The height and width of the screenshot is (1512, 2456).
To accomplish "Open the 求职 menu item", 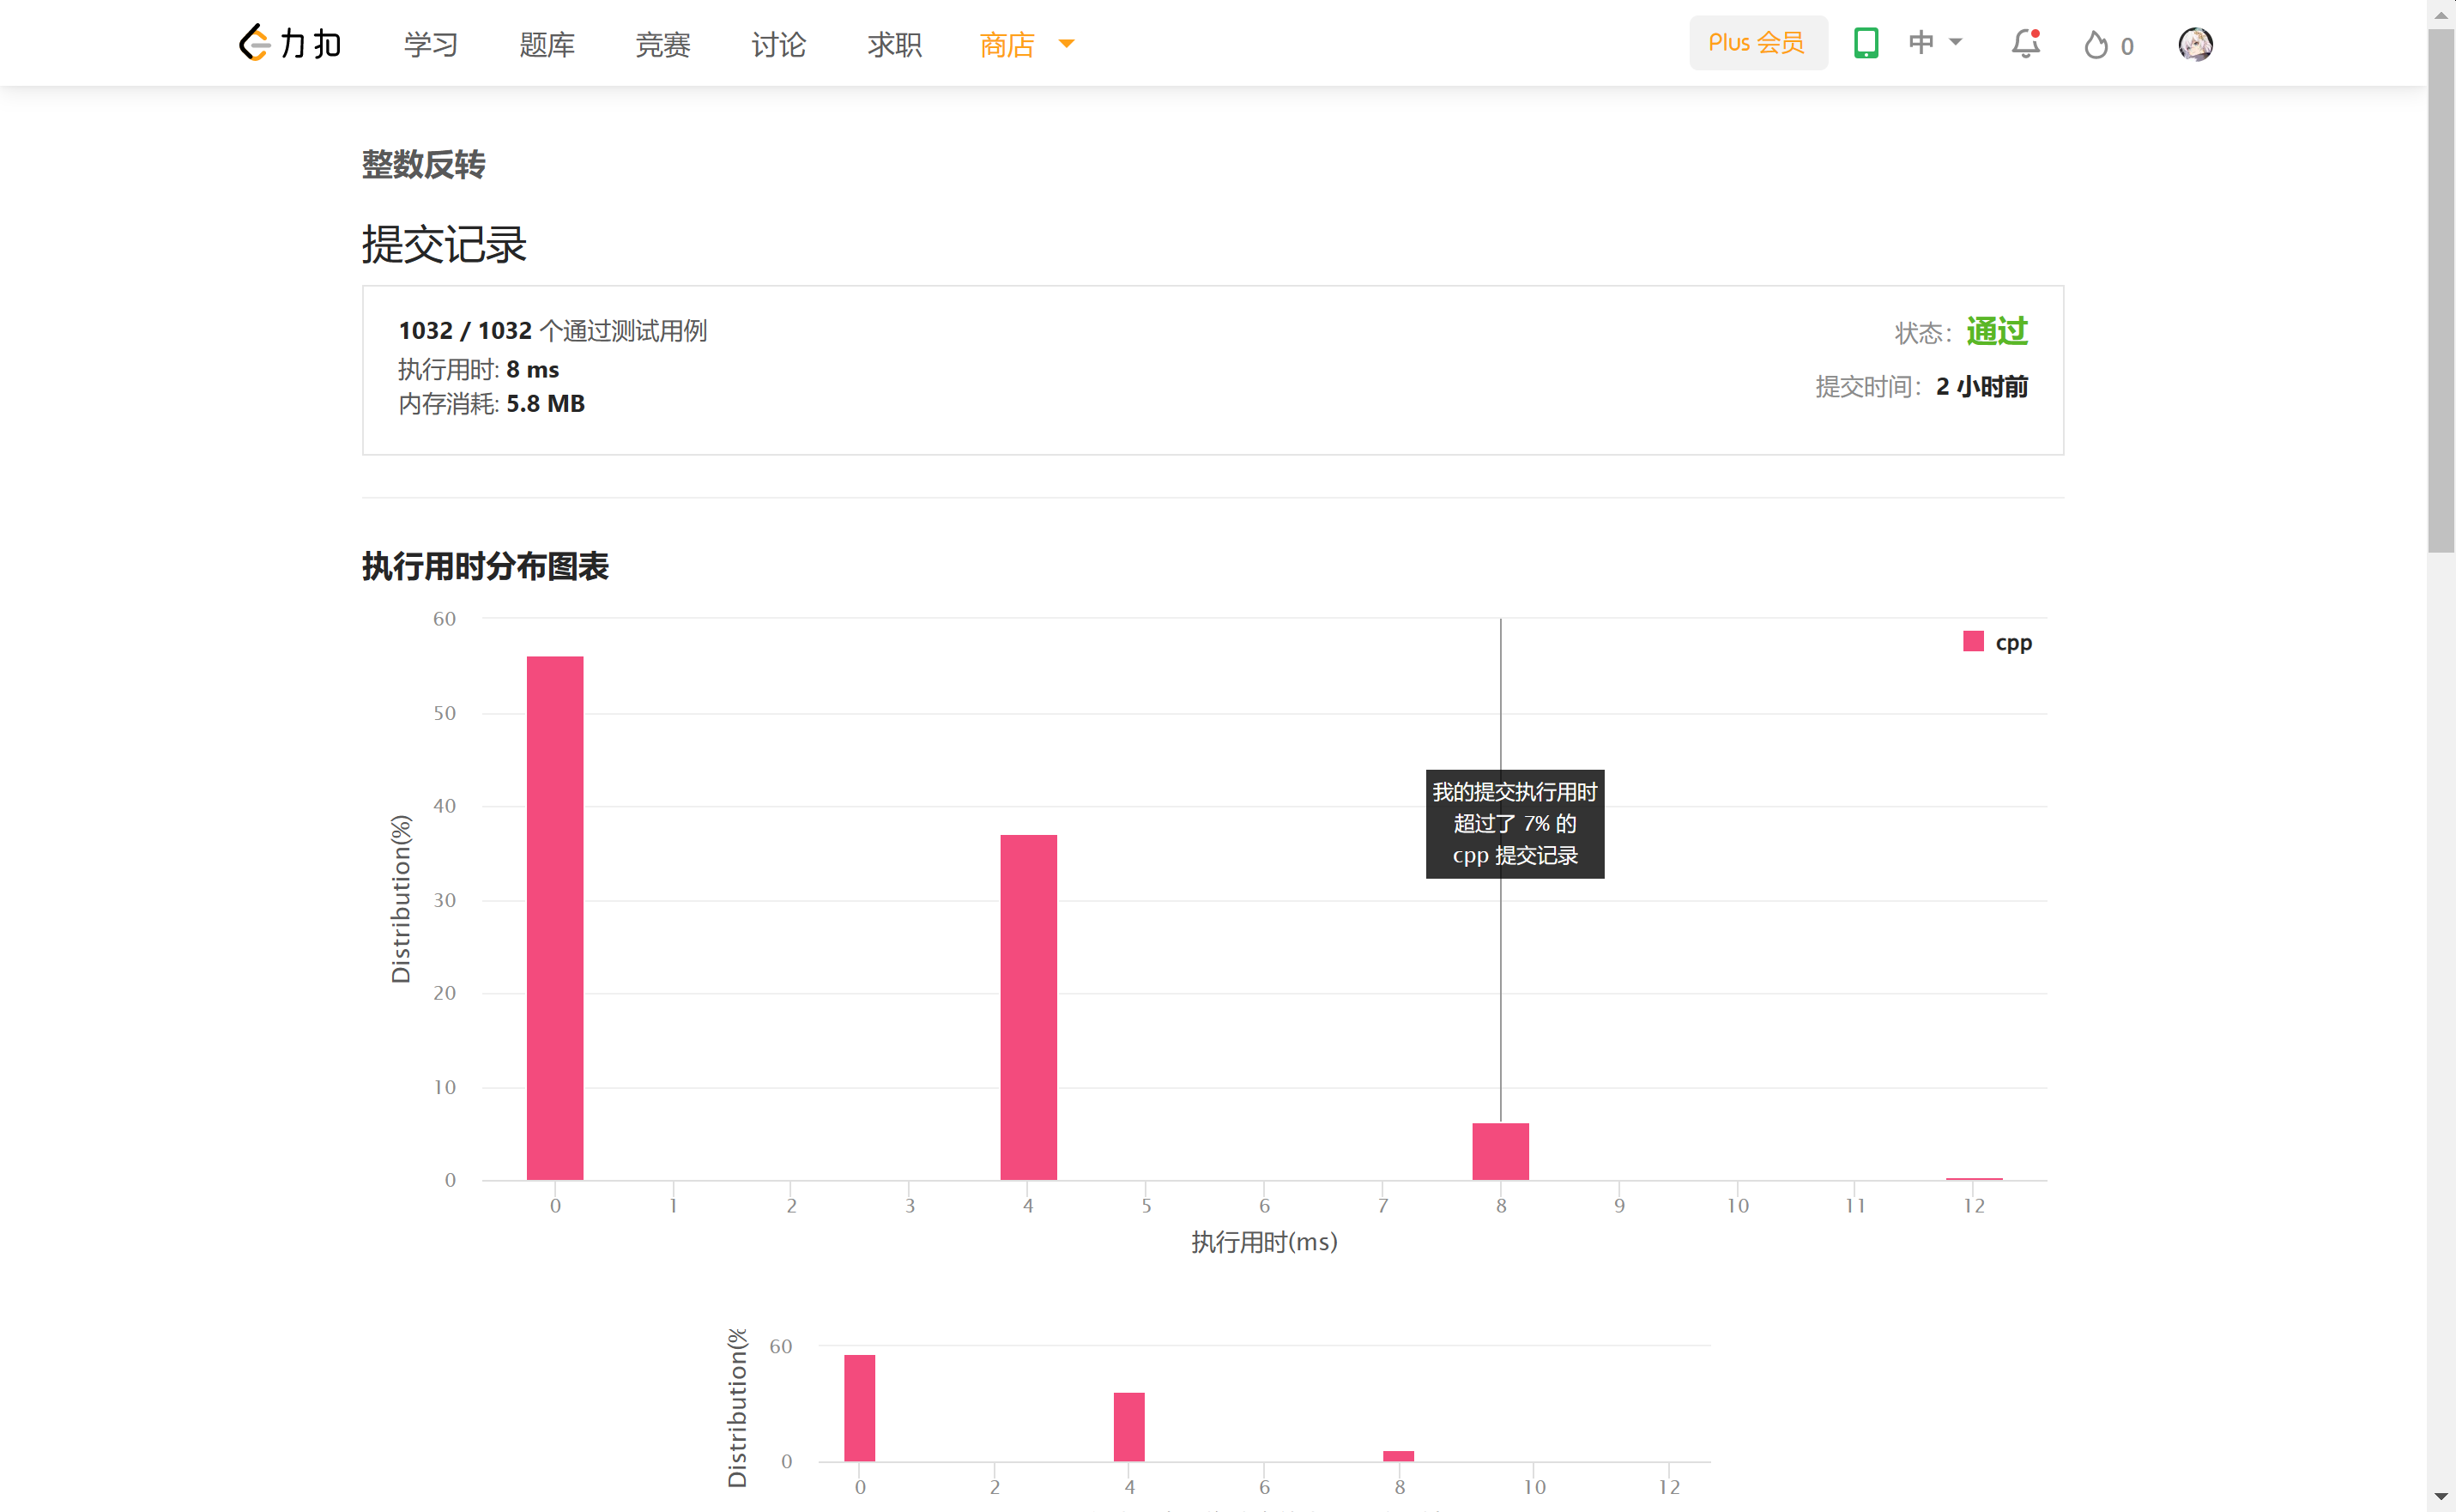I will (x=895, y=44).
